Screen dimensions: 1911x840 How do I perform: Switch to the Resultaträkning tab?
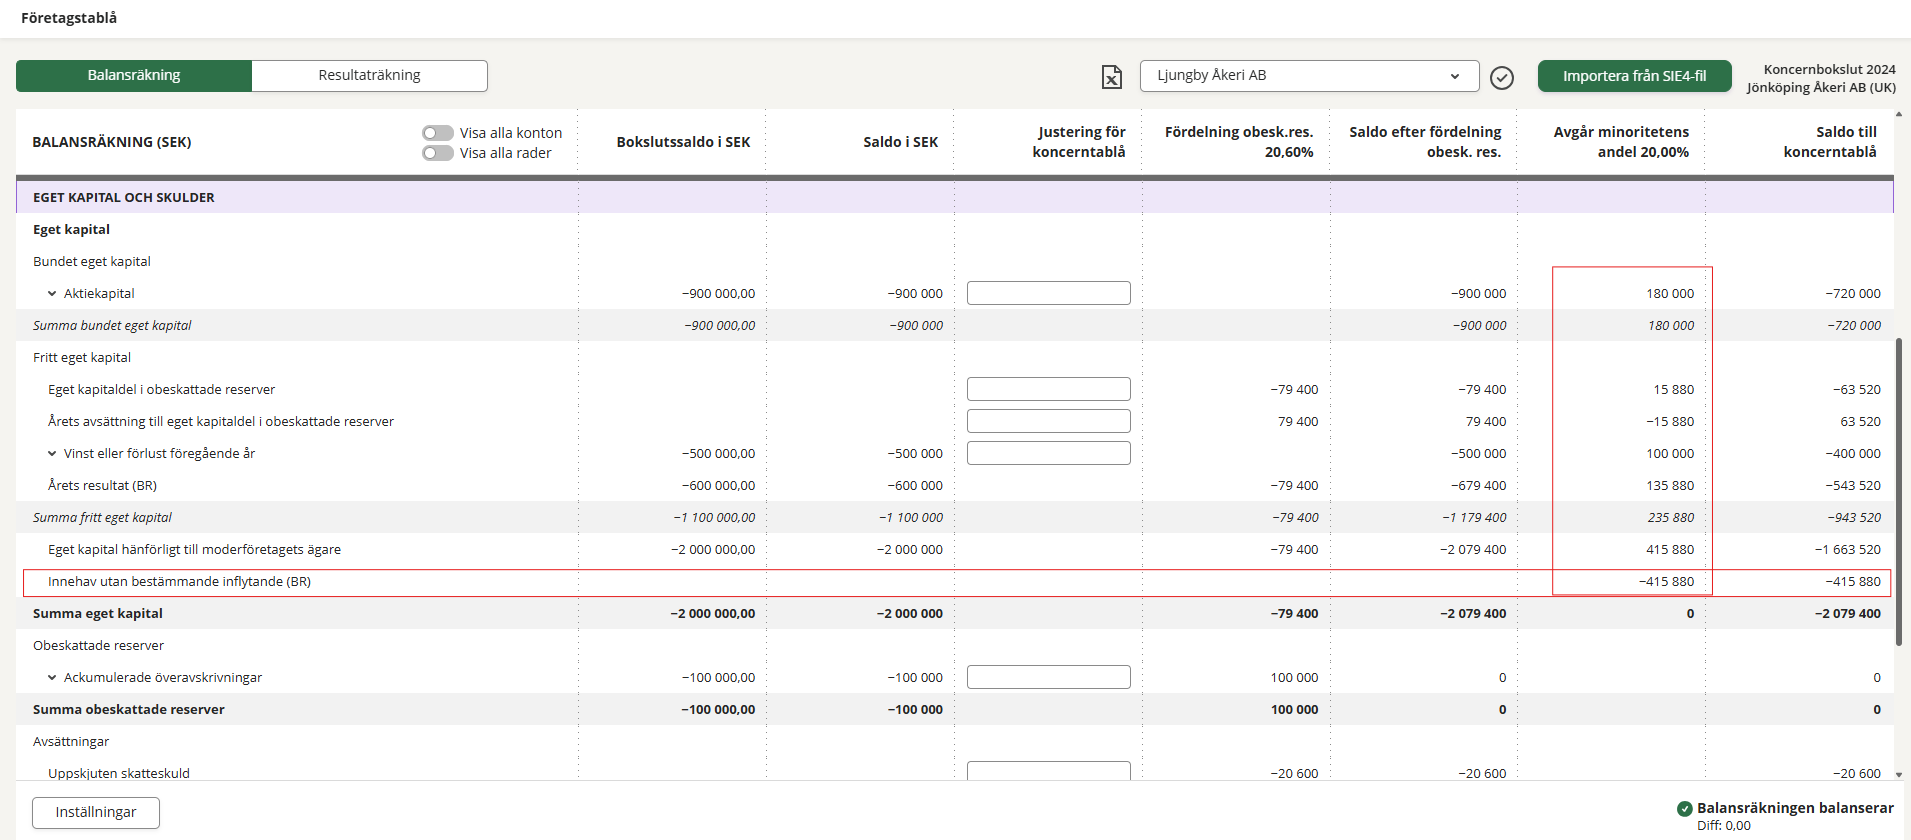[369, 76]
